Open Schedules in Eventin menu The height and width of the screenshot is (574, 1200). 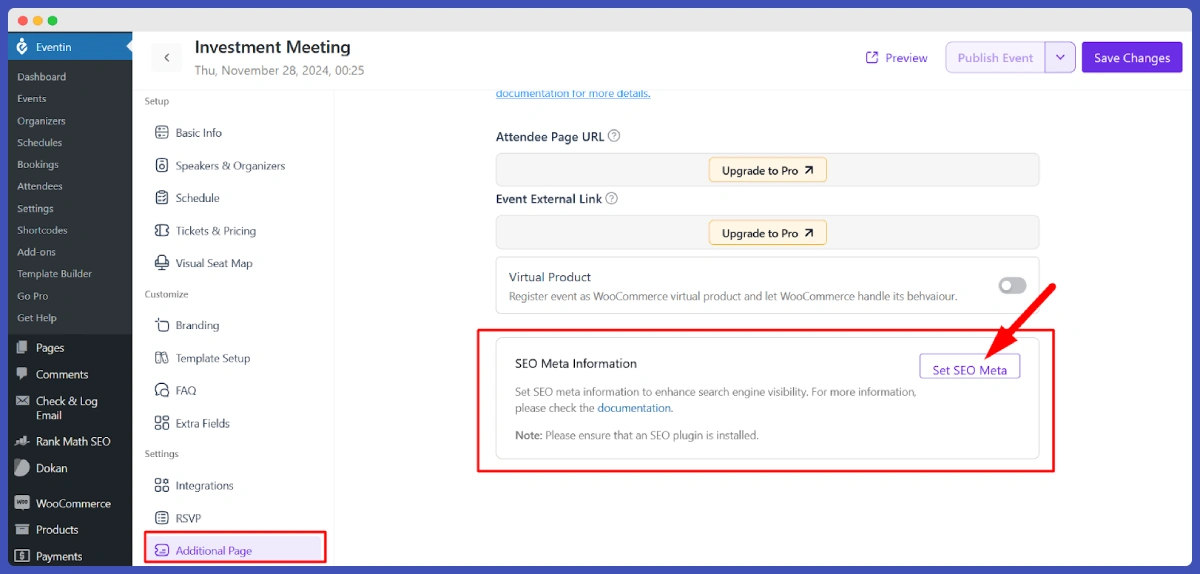pyautogui.click(x=39, y=143)
